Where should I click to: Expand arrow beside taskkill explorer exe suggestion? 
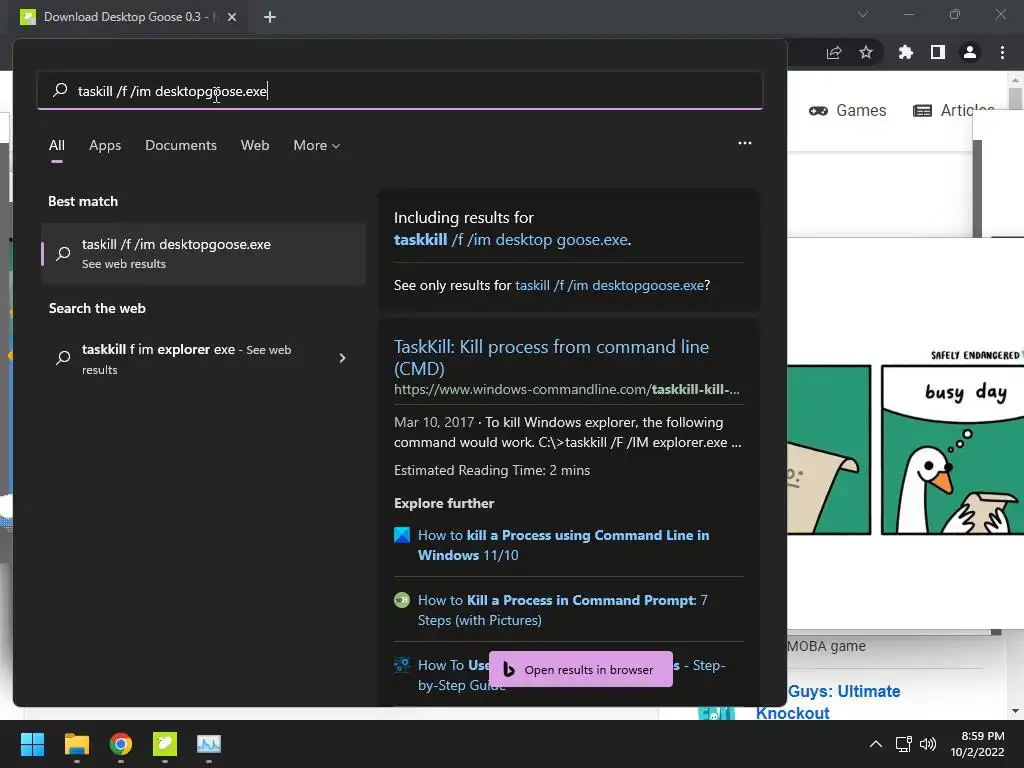(x=342, y=358)
